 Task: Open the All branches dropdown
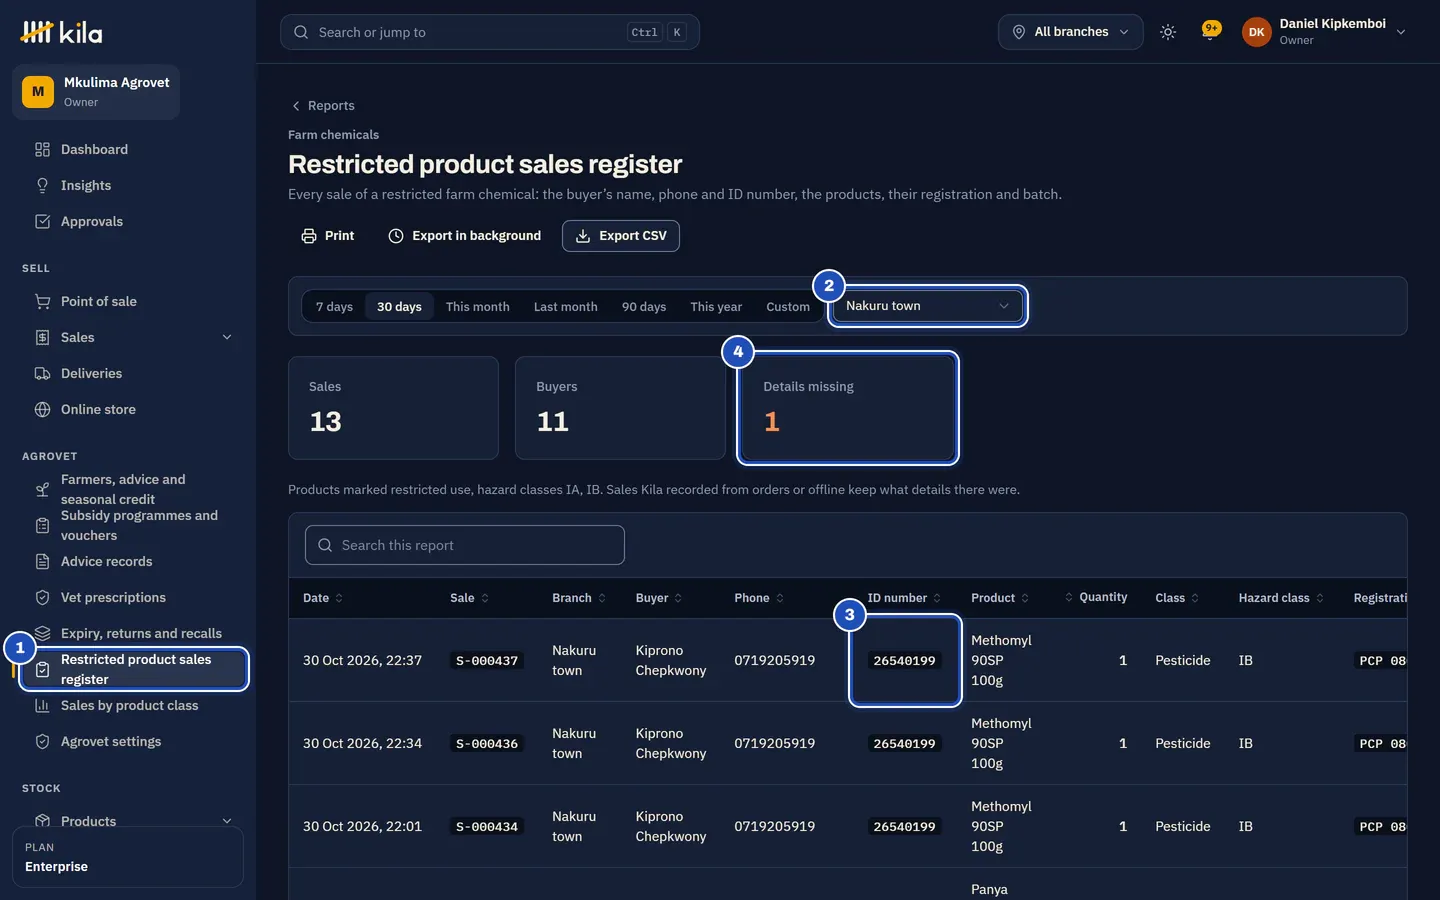point(1070,32)
